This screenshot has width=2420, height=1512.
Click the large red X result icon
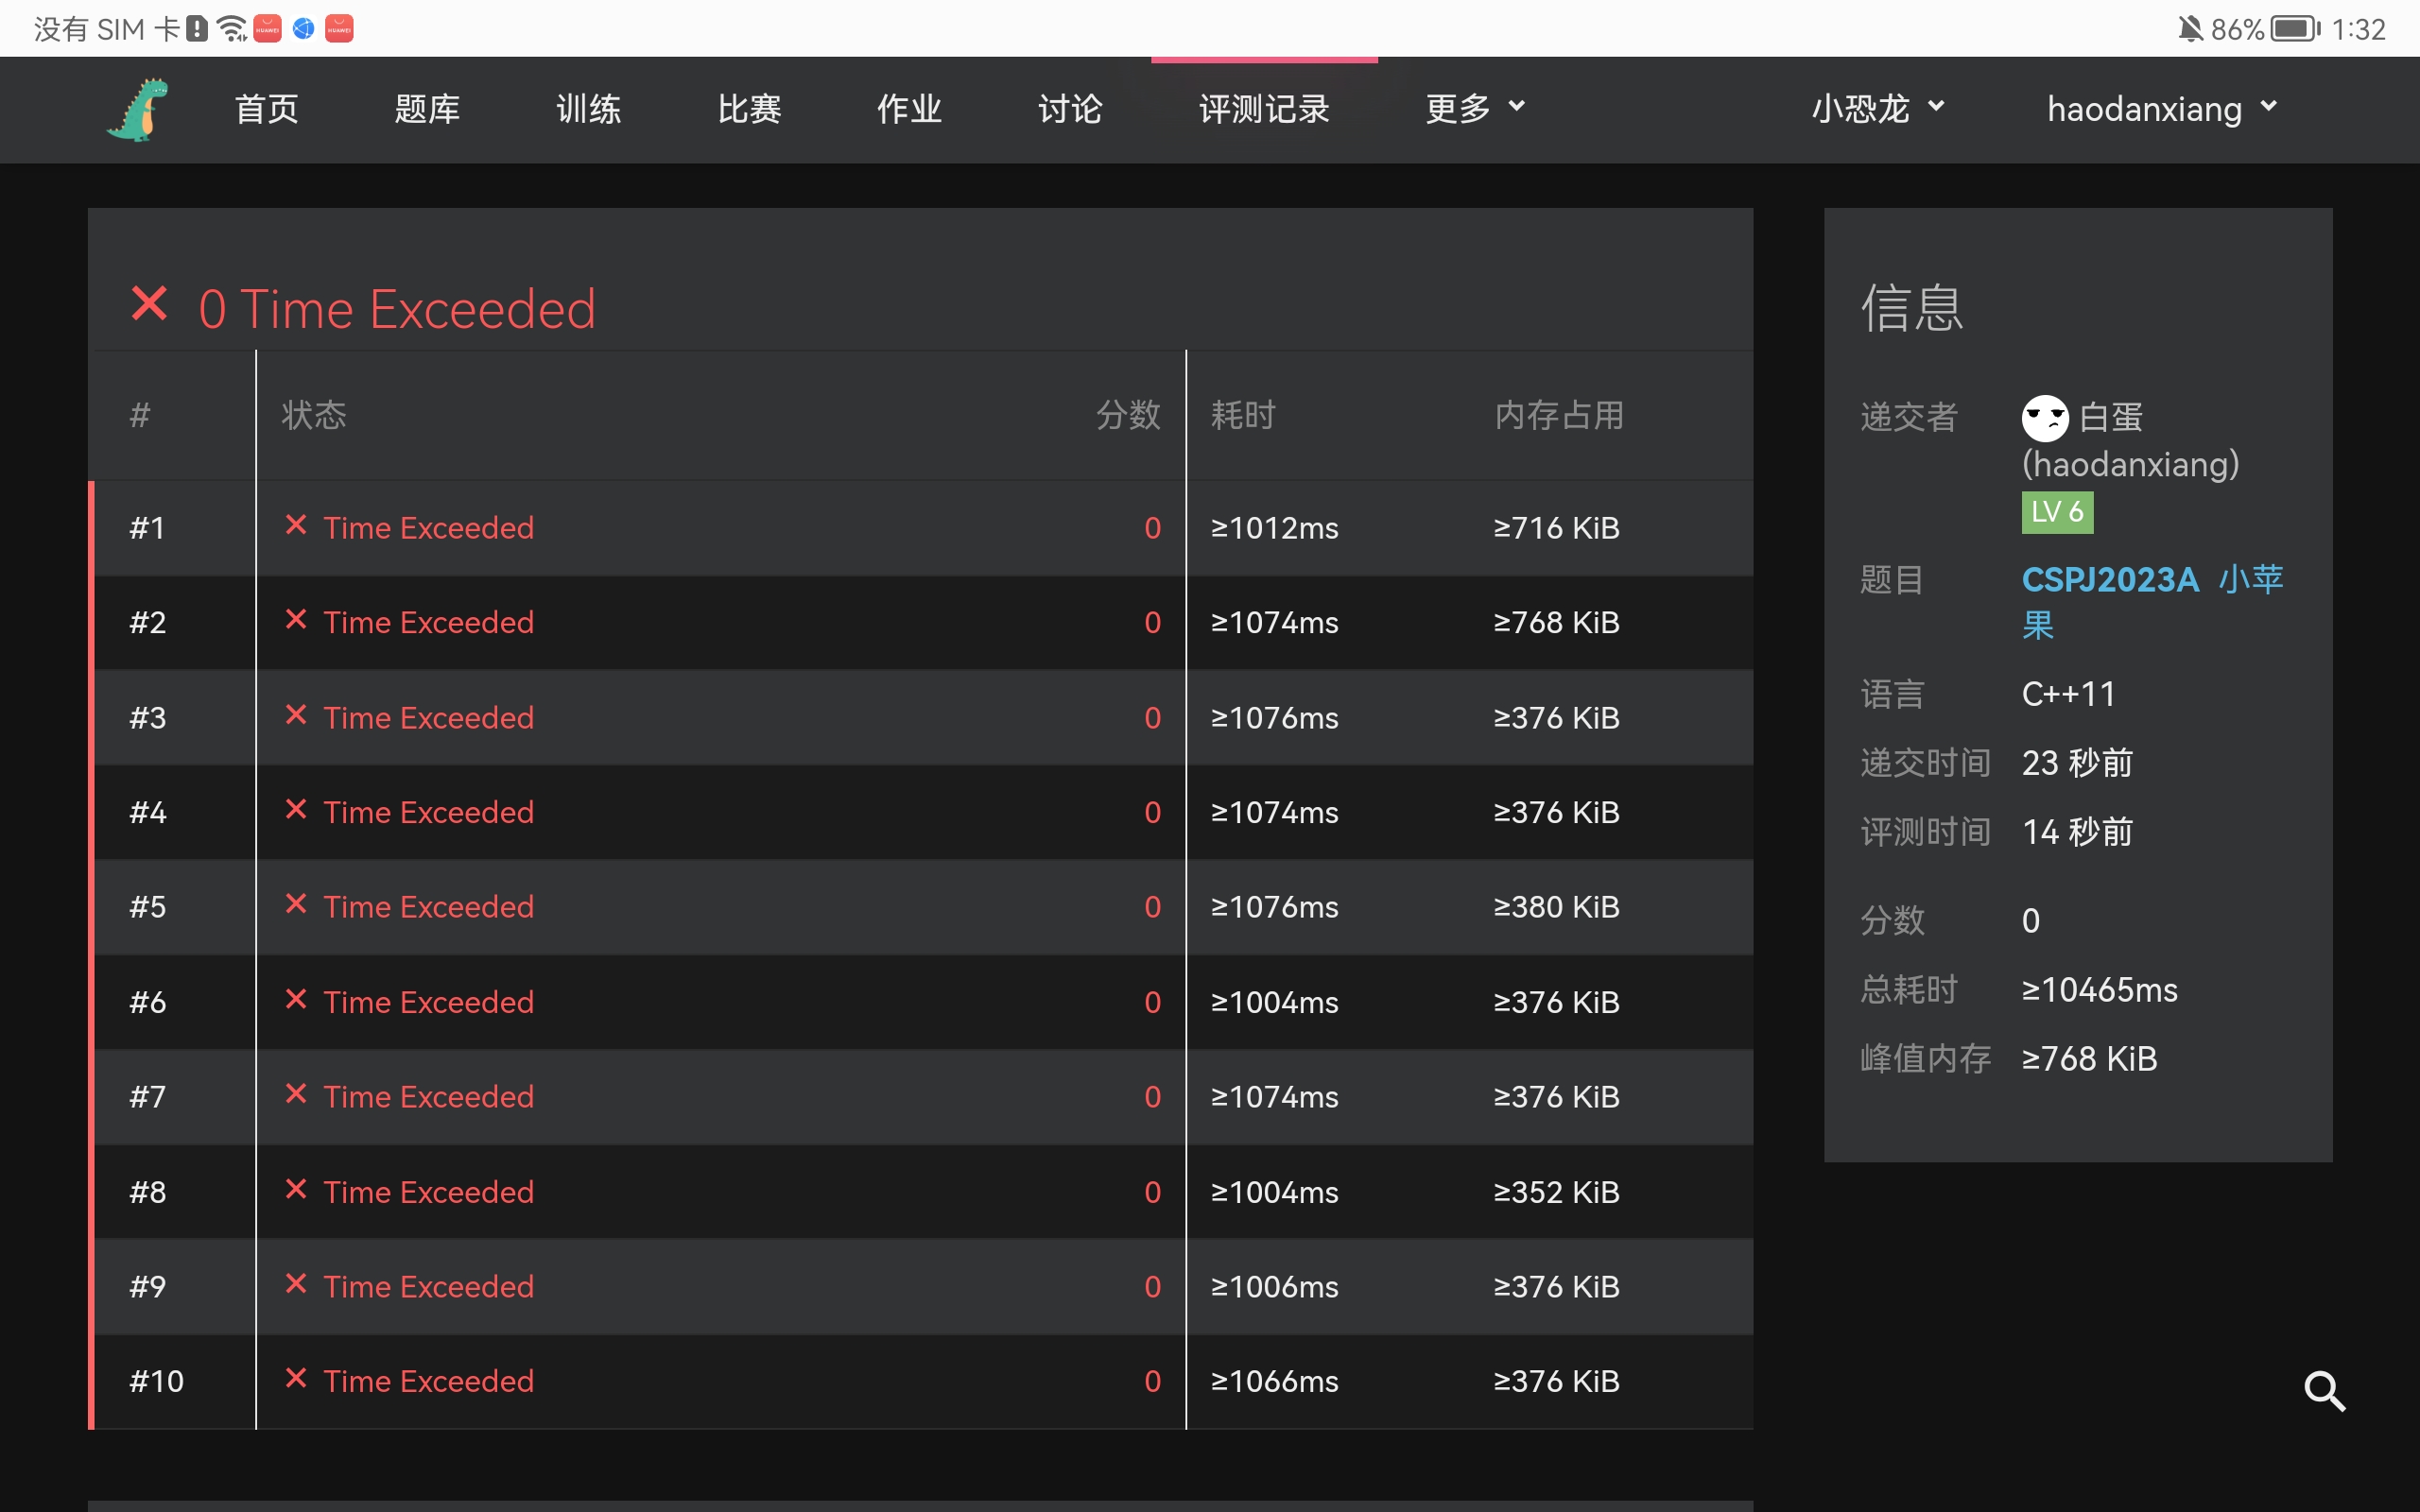click(149, 304)
